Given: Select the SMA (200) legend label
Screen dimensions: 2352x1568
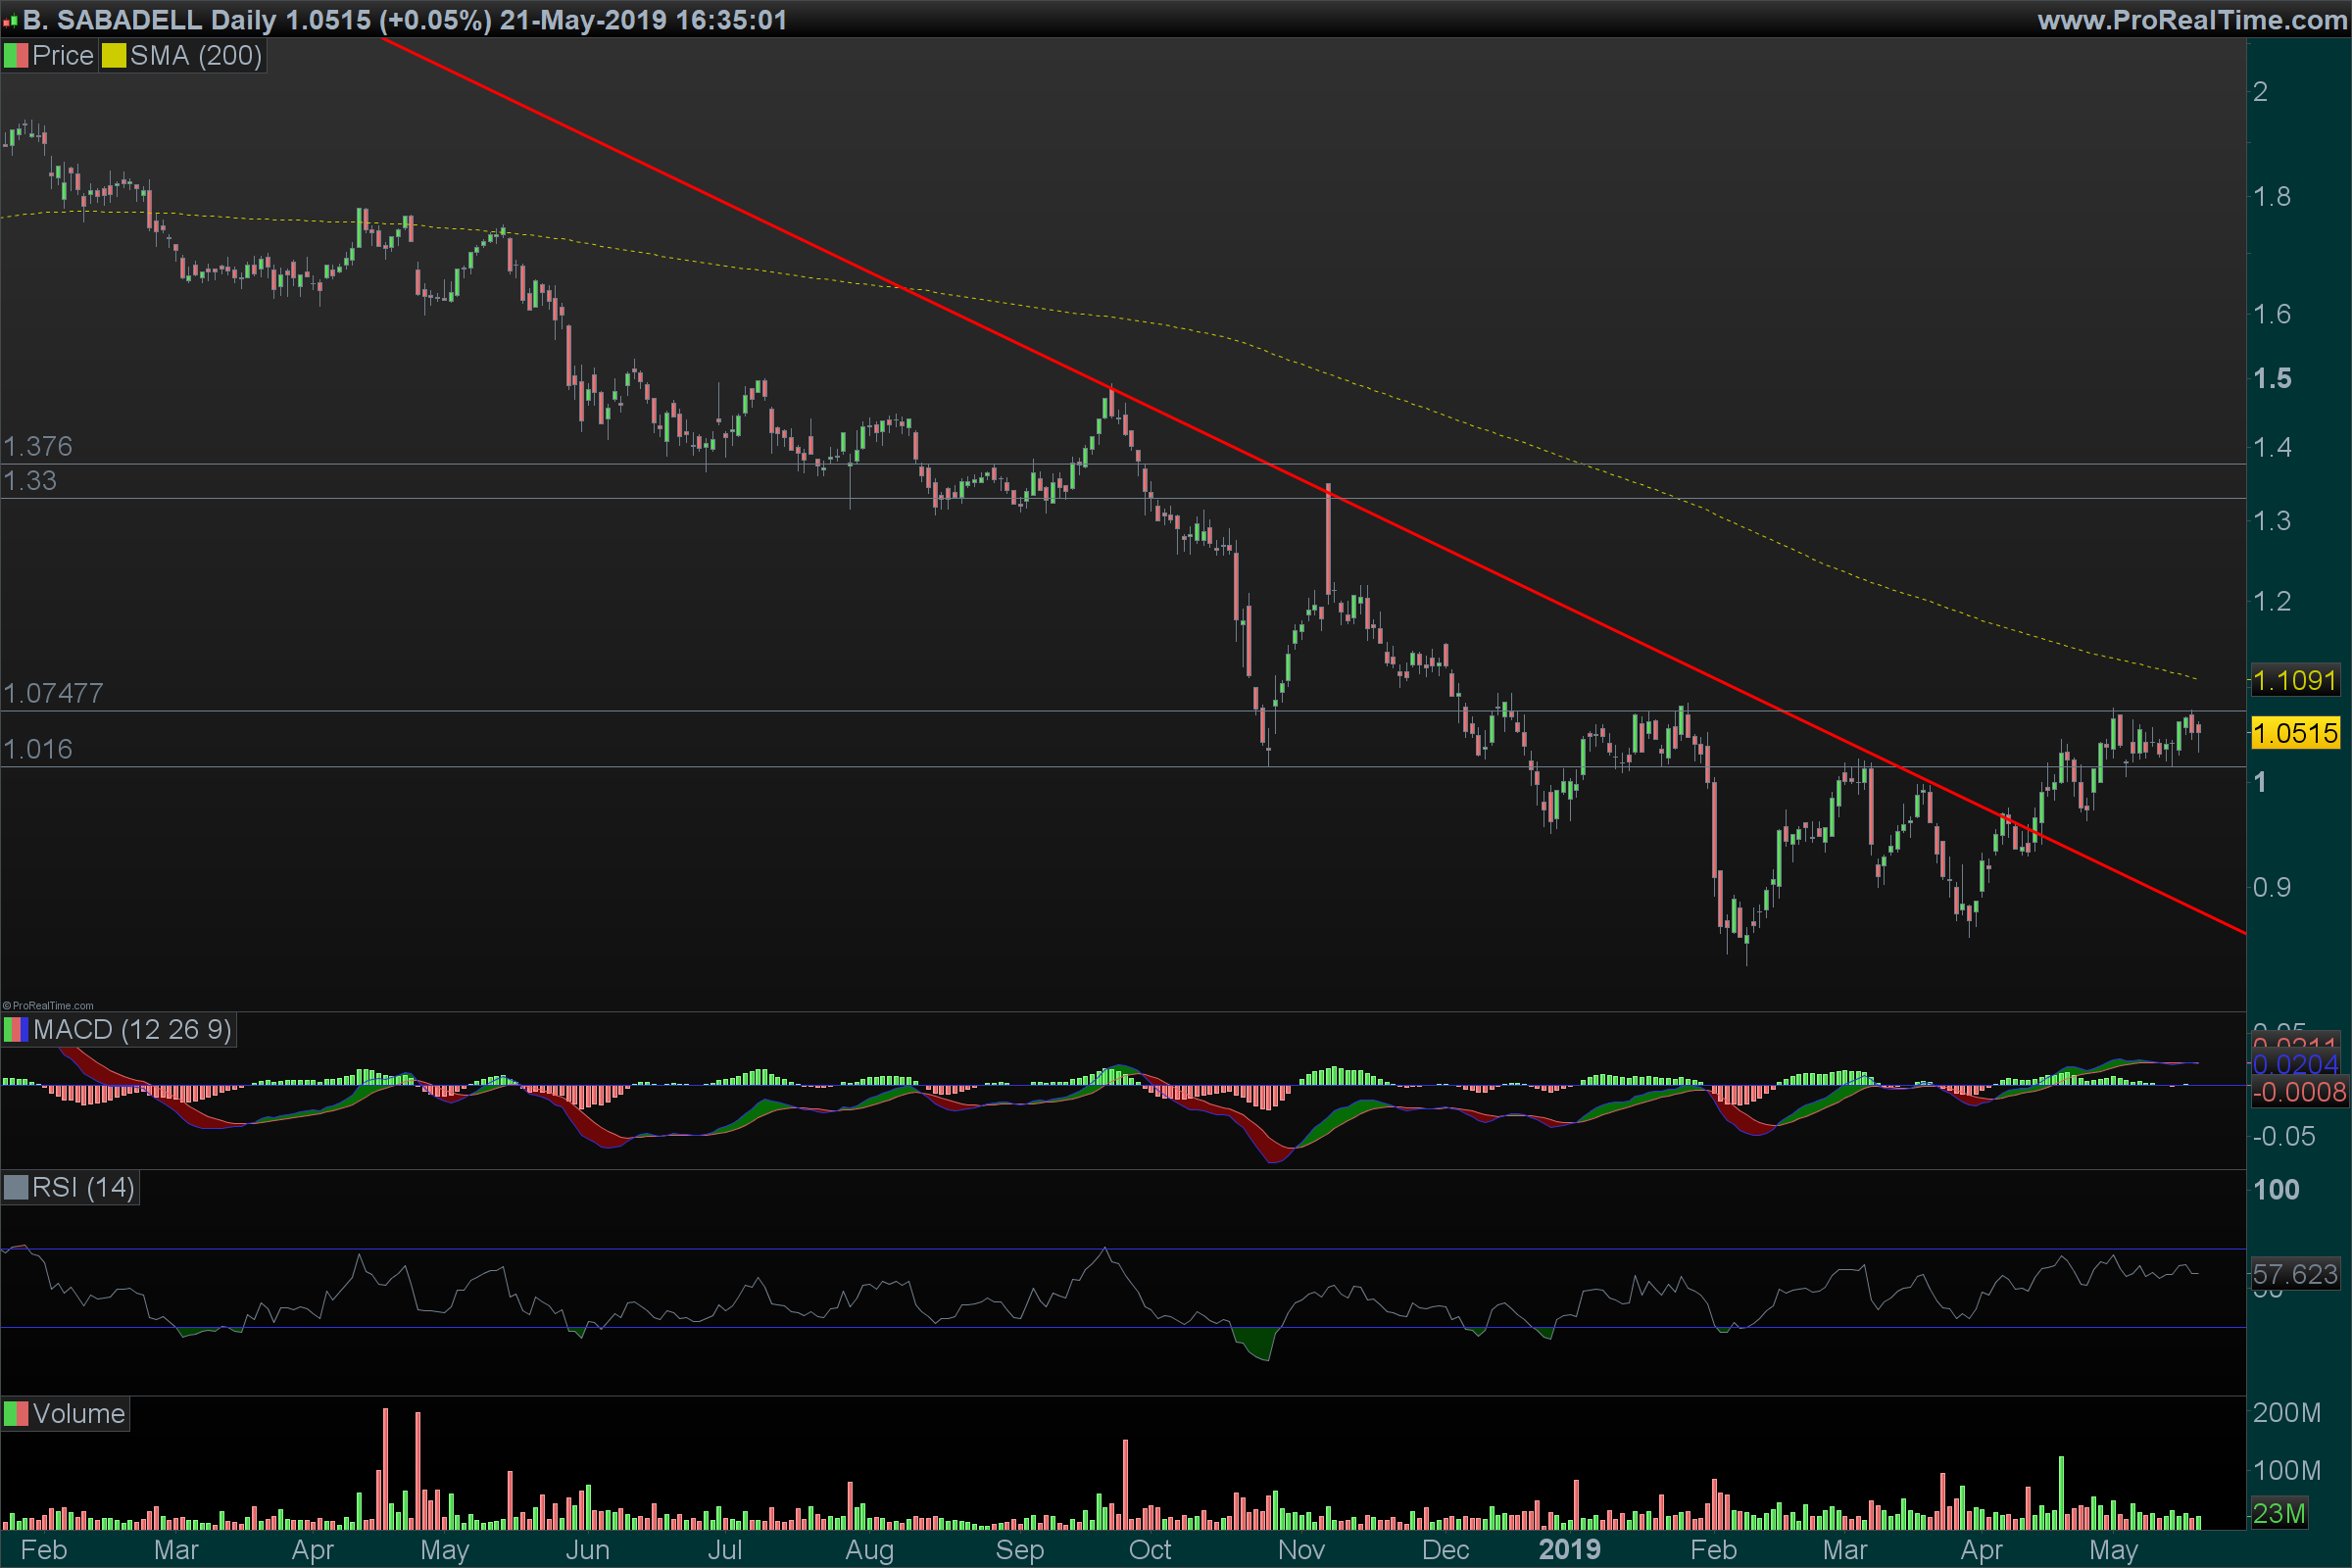Looking at the screenshot, I should (196, 56).
